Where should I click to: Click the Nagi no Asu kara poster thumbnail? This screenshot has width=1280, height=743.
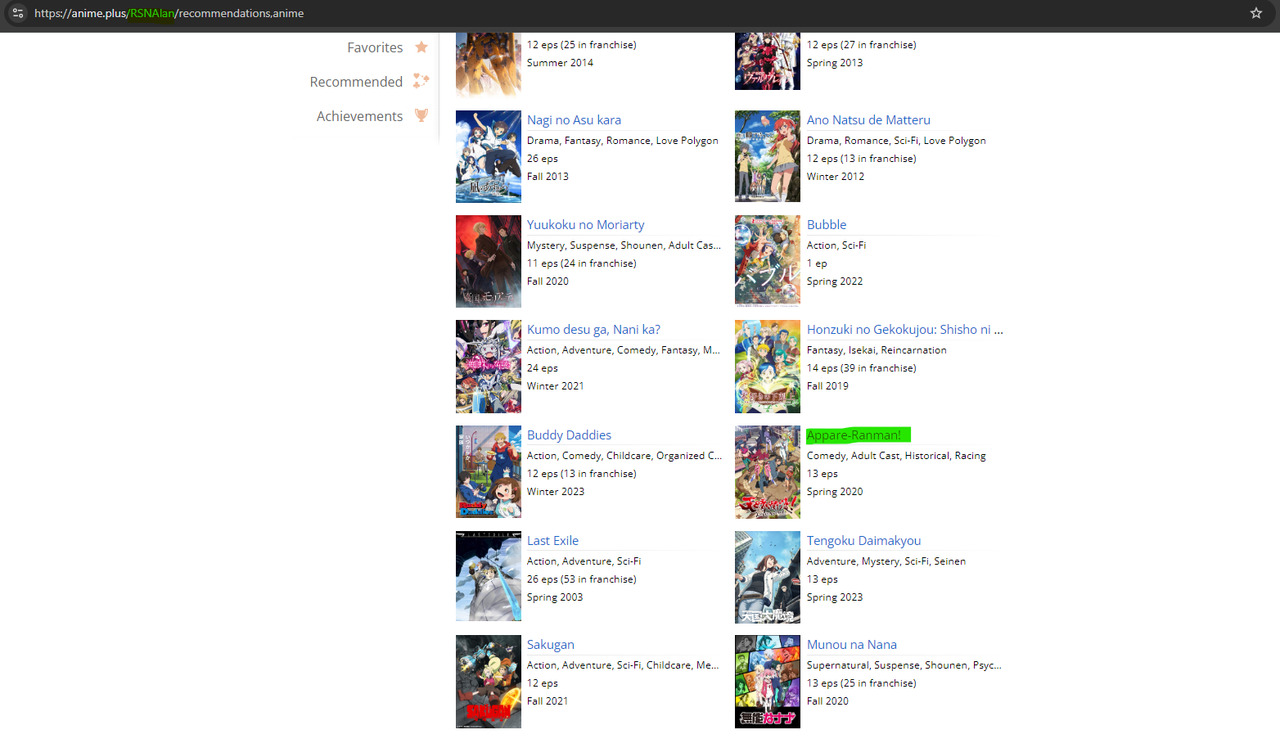tap(488, 157)
